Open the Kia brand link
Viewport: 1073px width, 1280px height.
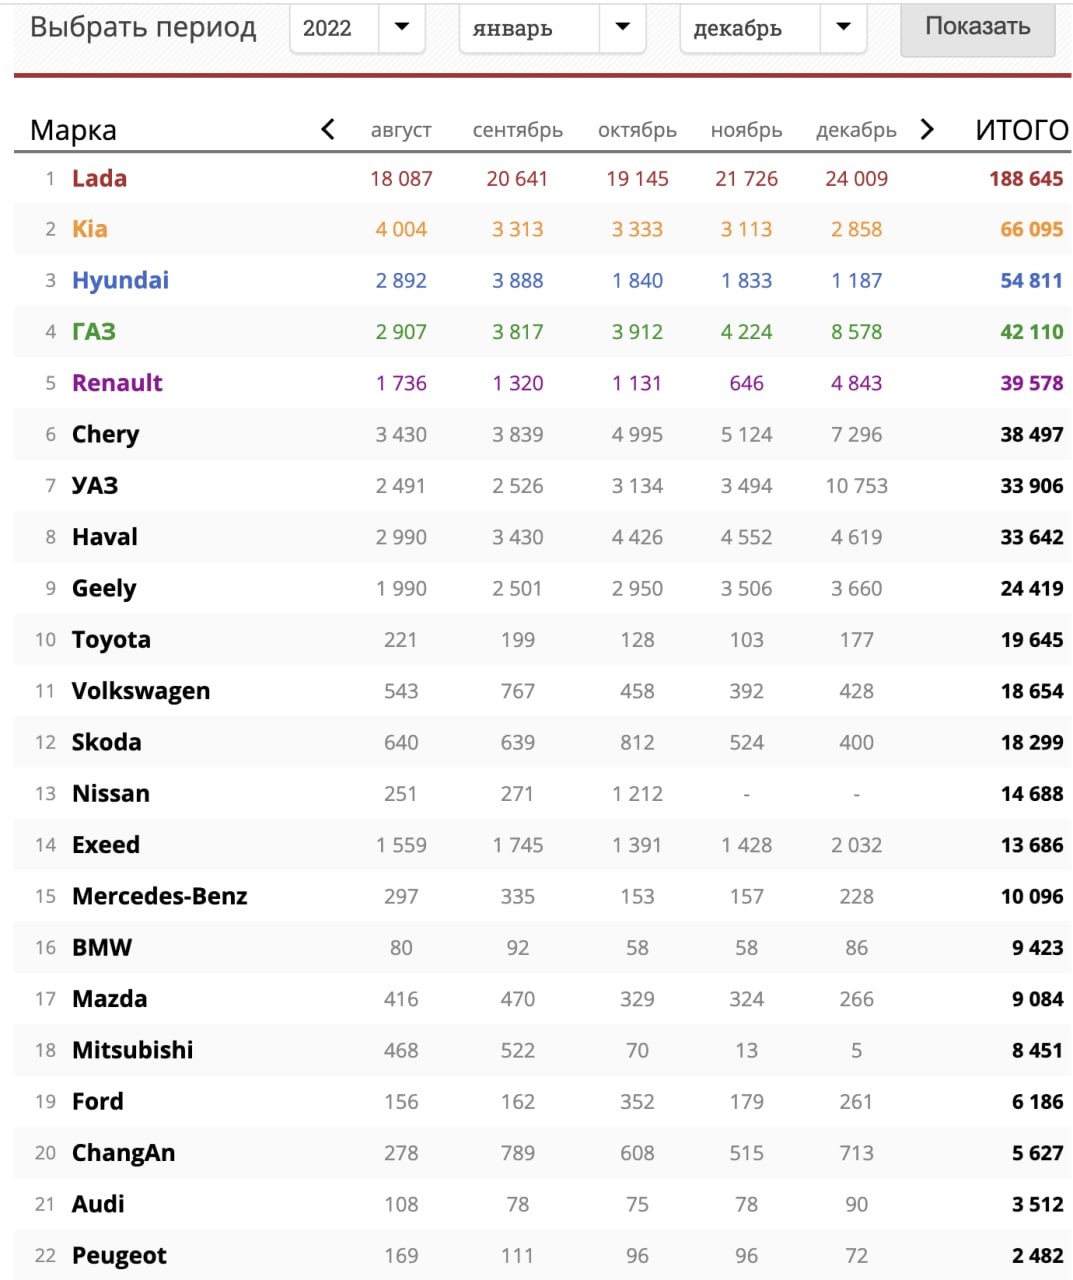pyautogui.click(x=89, y=229)
